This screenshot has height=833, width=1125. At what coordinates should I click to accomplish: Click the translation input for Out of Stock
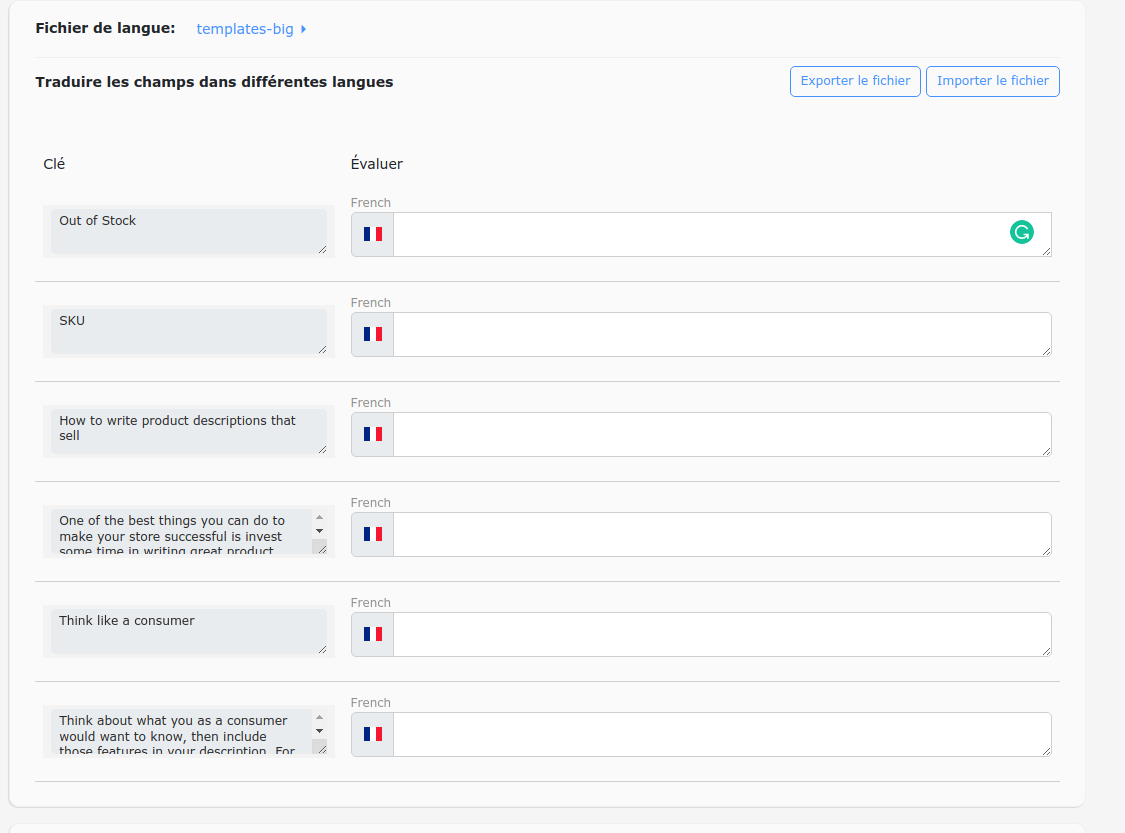(700, 233)
